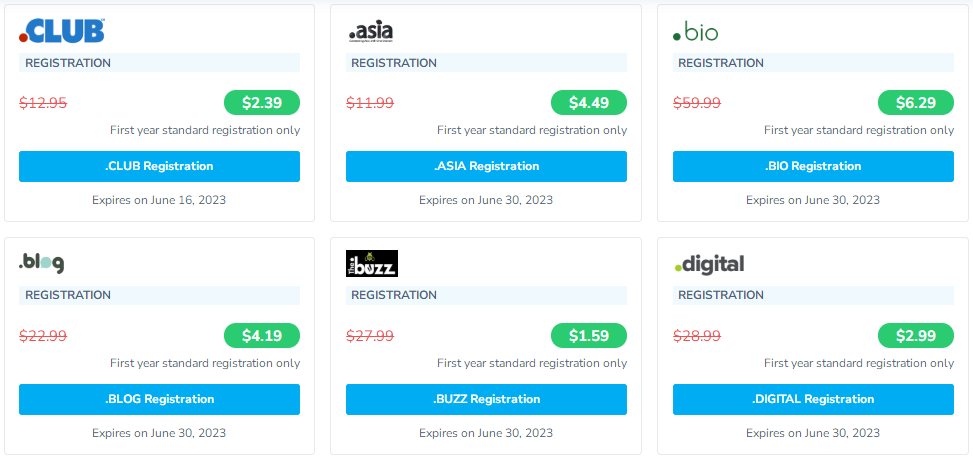Click the .blog domain logo

(42, 264)
